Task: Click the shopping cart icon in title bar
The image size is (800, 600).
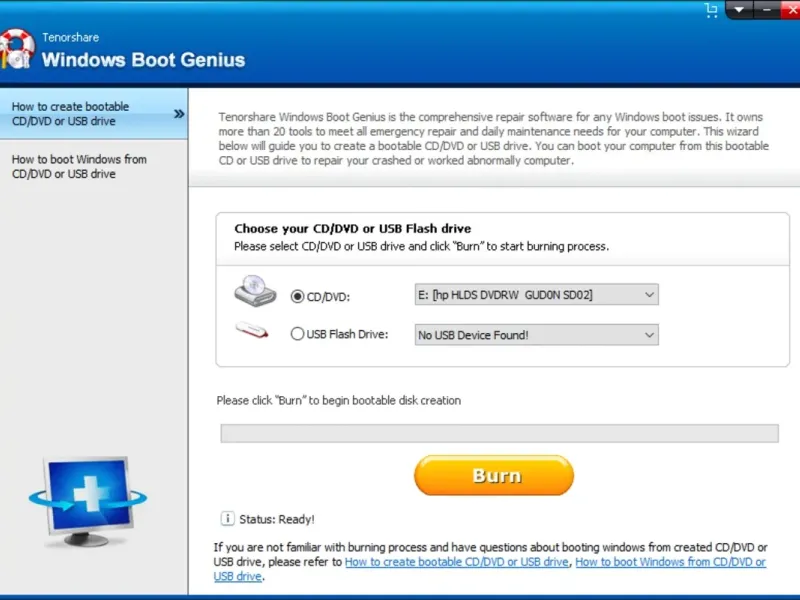Action: [711, 10]
